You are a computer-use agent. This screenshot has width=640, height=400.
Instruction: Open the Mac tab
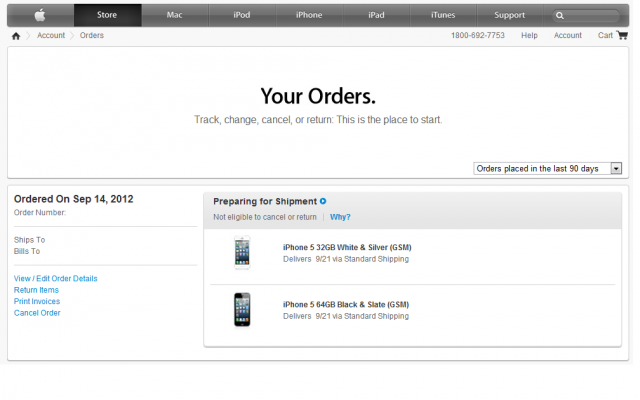click(175, 15)
